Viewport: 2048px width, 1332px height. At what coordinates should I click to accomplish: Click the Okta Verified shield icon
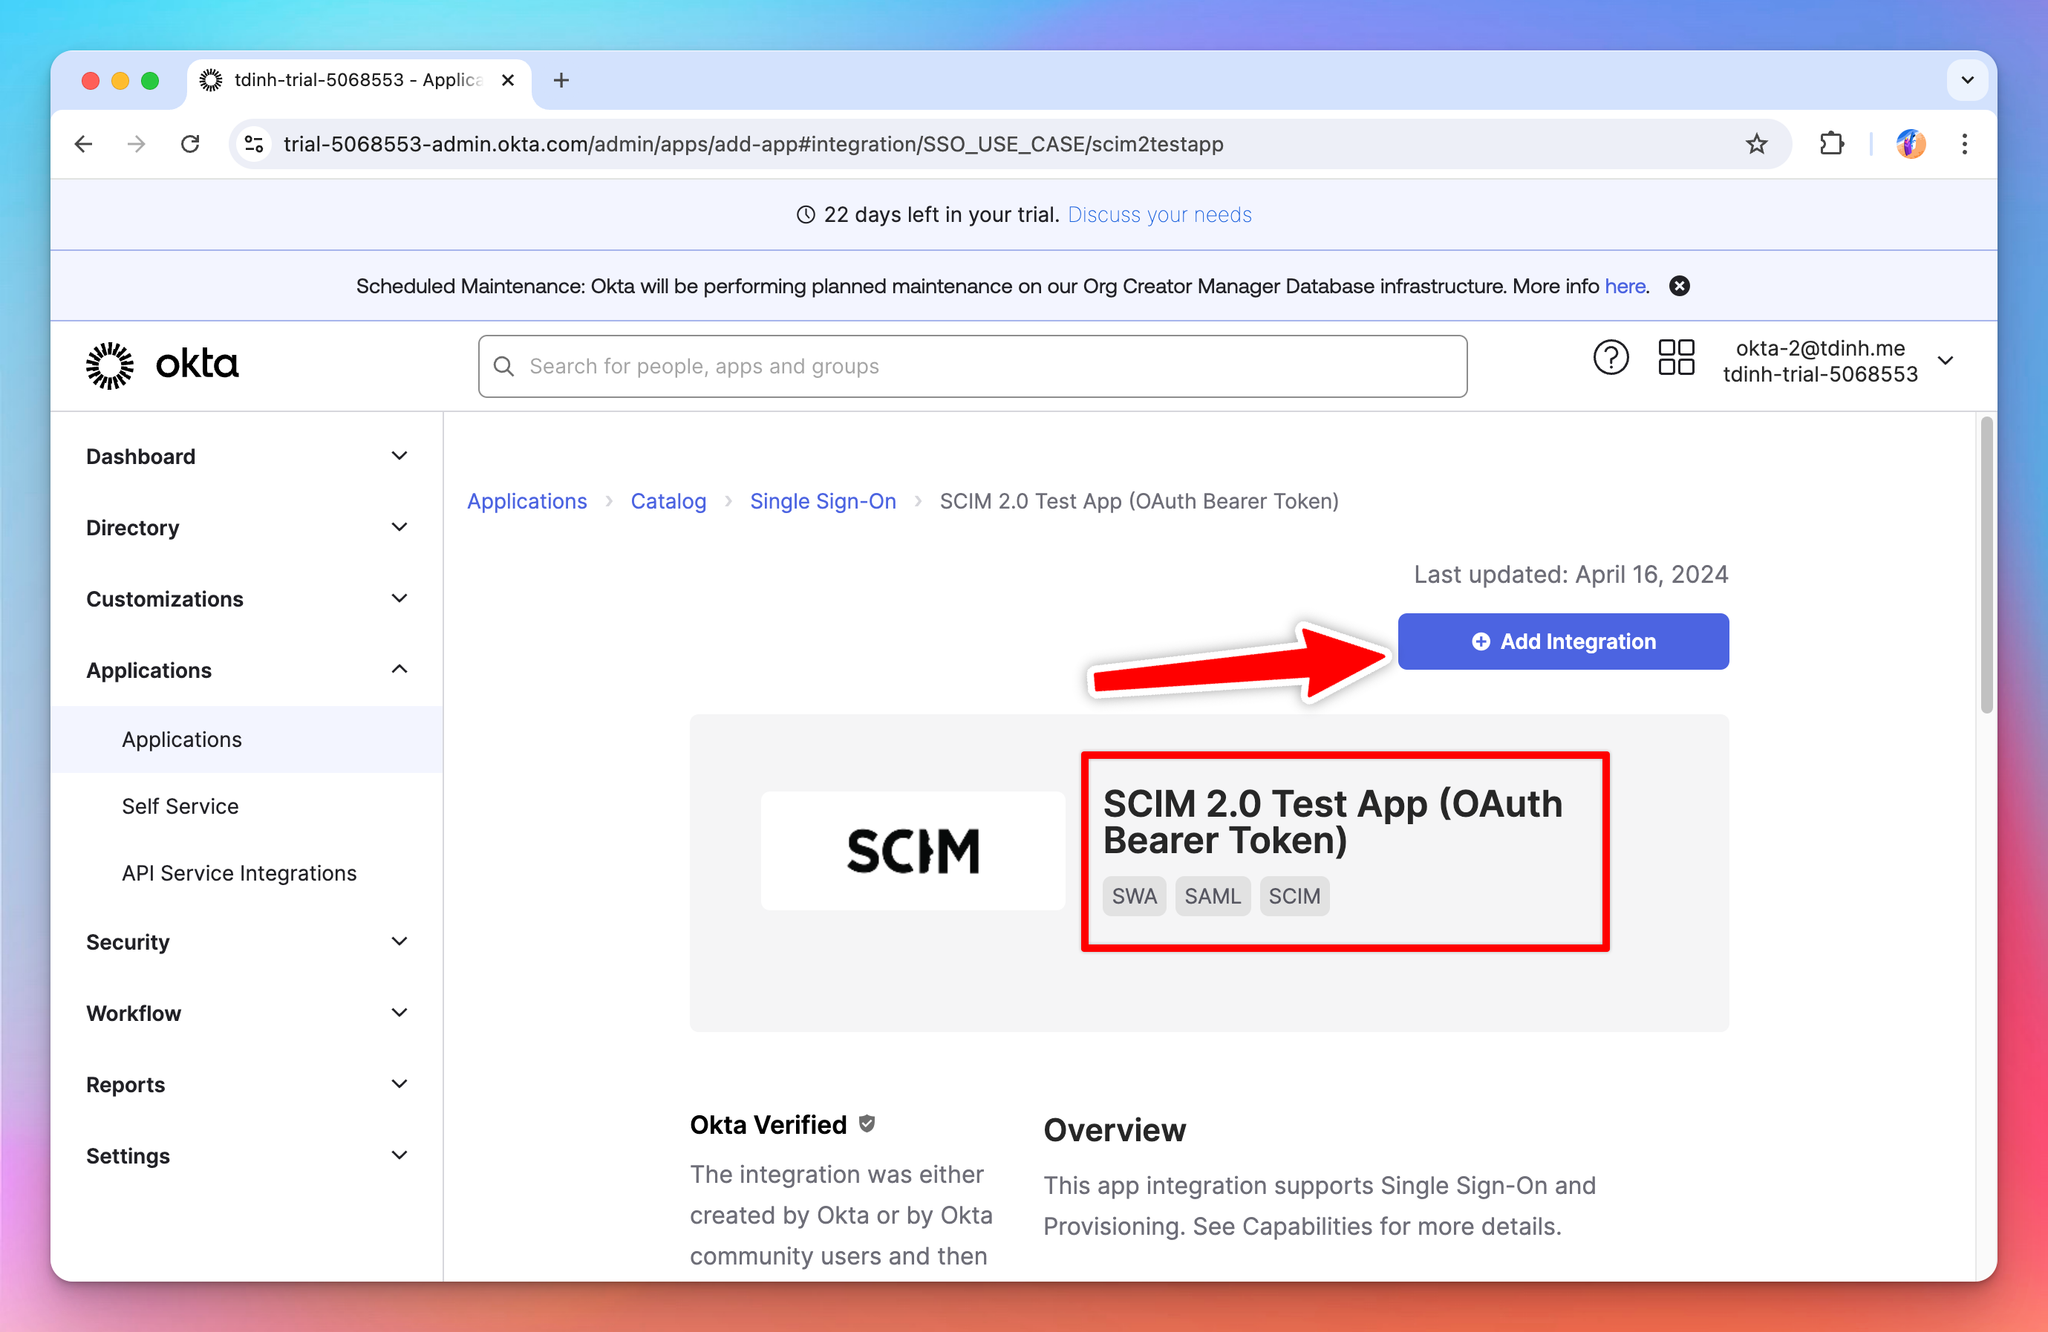(x=867, y=1124)
